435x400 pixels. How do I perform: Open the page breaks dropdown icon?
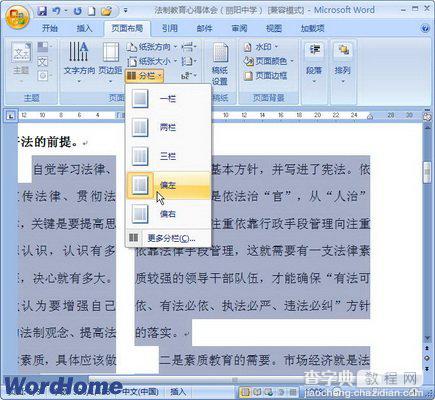(x=189, y=47)
